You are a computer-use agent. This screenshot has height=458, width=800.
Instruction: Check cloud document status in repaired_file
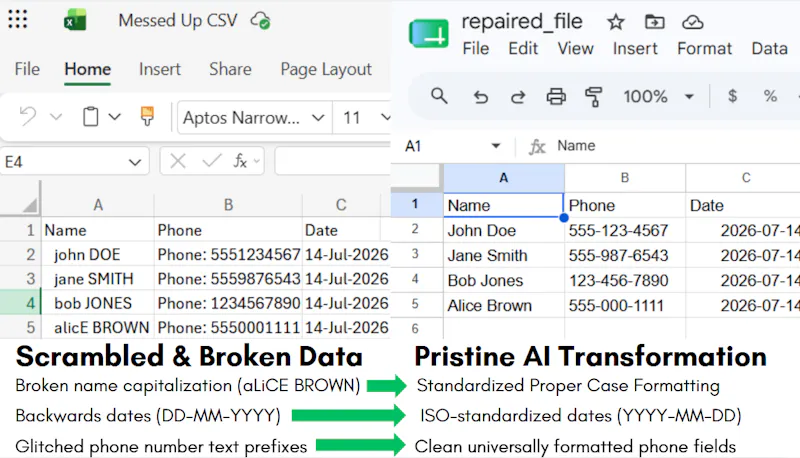click(692, 22)
